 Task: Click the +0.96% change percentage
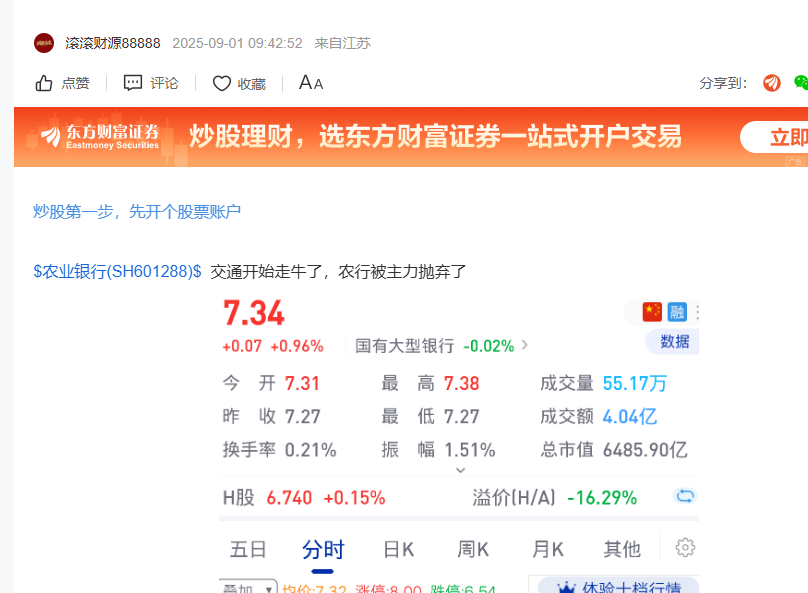coord(297,346)
